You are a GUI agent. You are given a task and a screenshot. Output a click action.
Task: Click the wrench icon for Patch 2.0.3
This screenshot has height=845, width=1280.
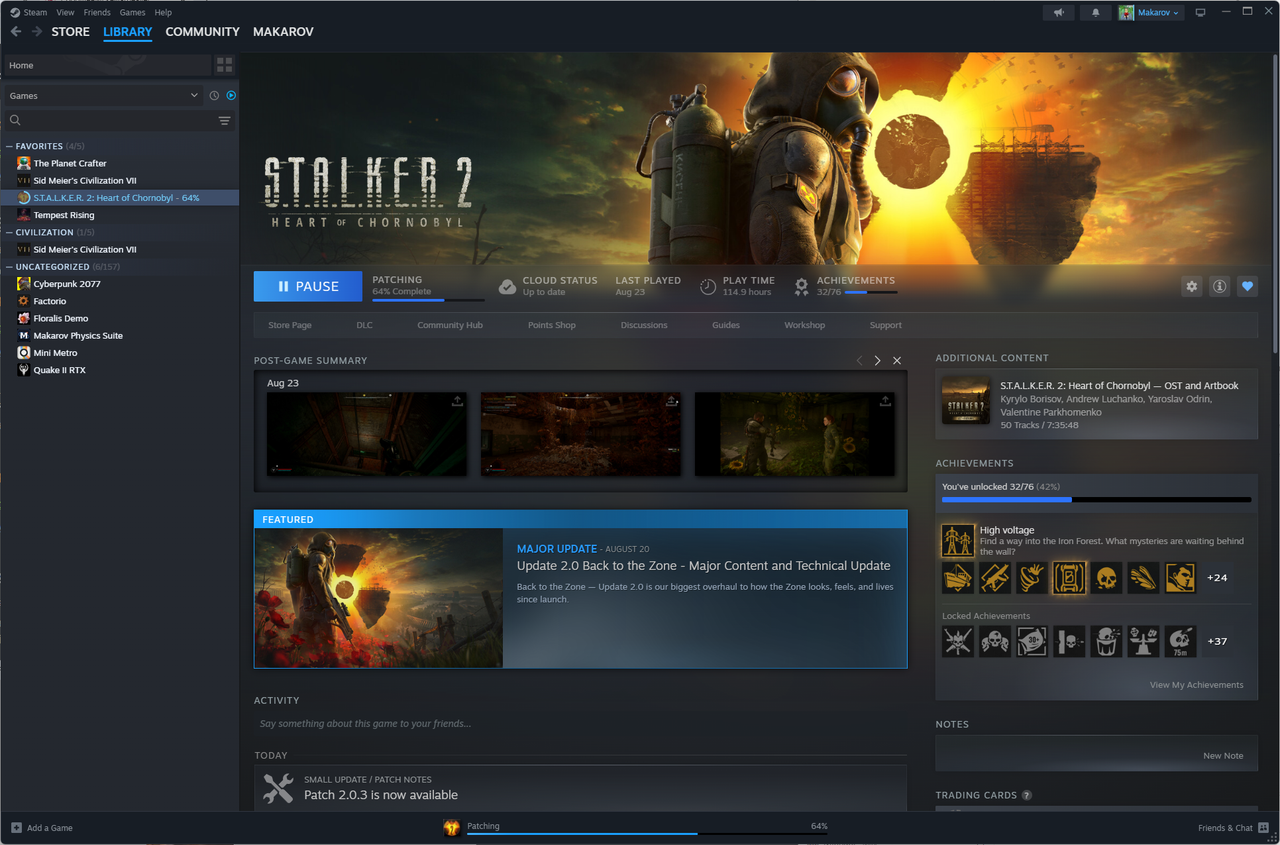[278, 788]
